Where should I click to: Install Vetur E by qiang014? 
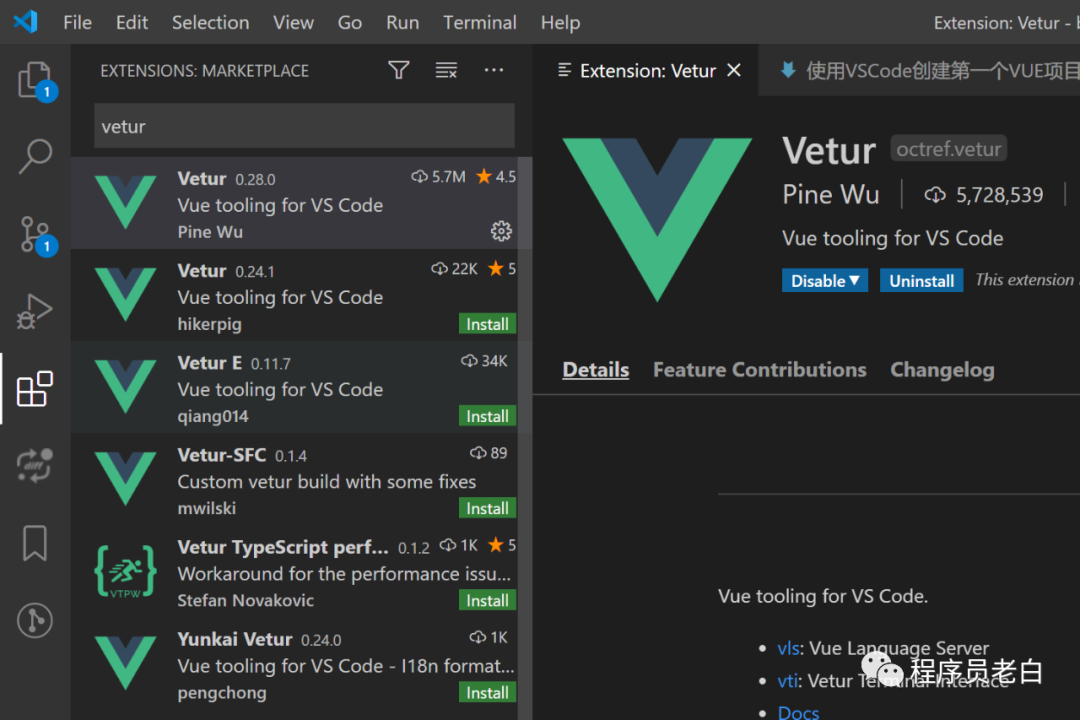click(x=488, y=416)
